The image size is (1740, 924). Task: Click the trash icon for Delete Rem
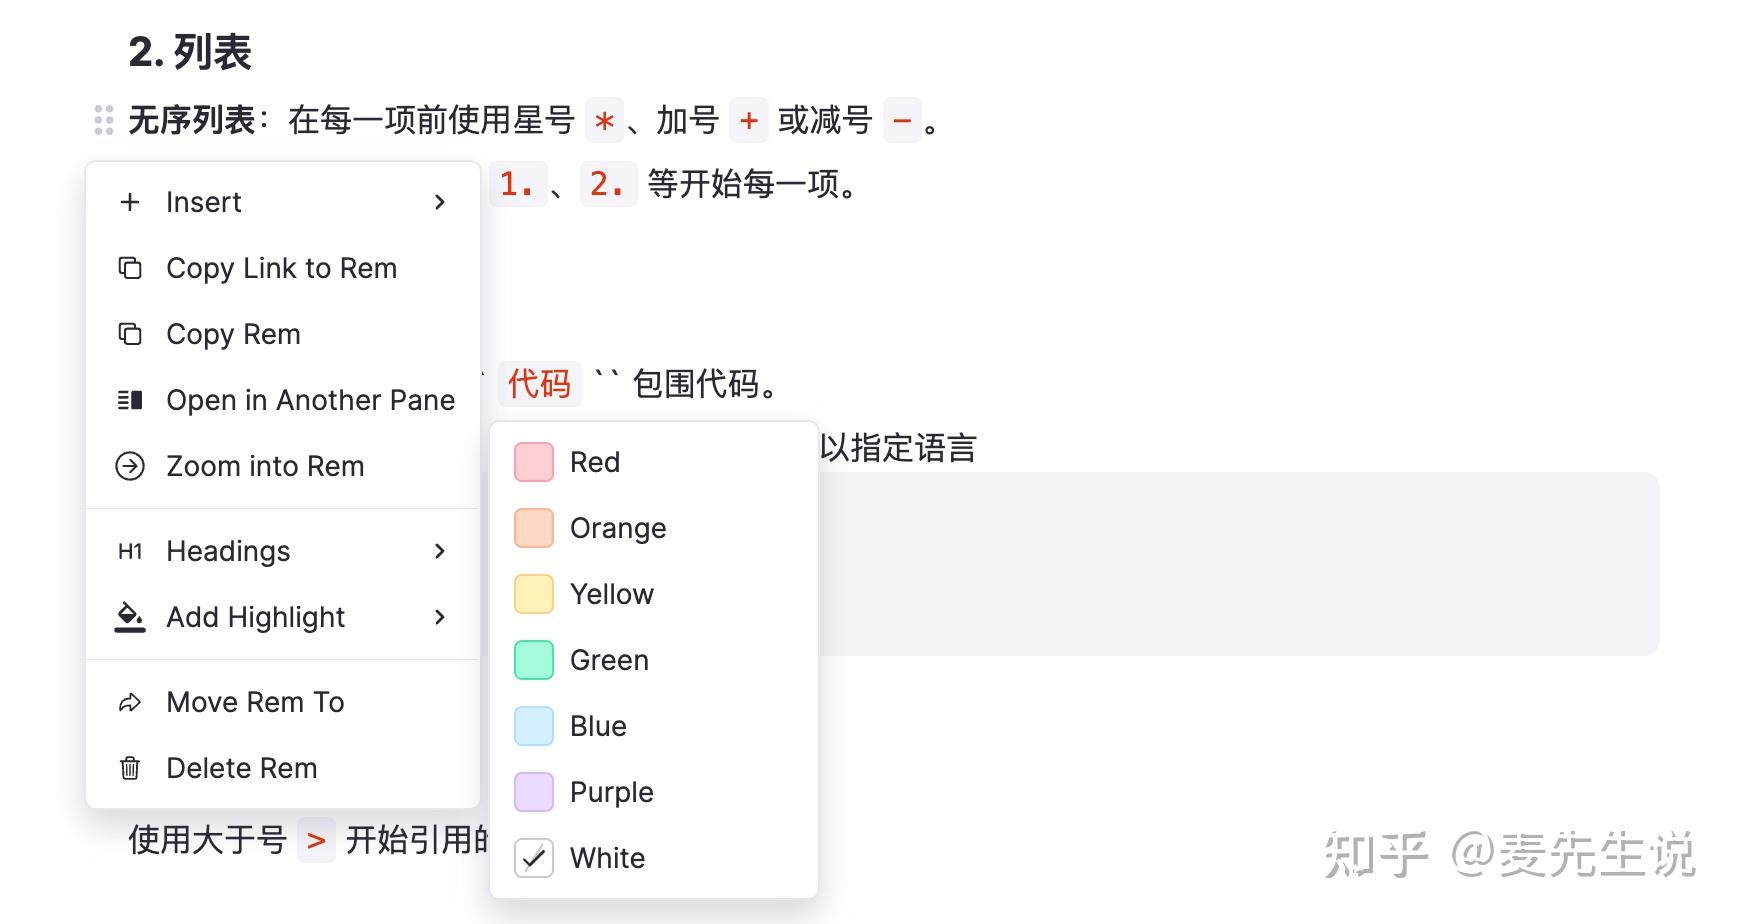(x=130, y=768)
